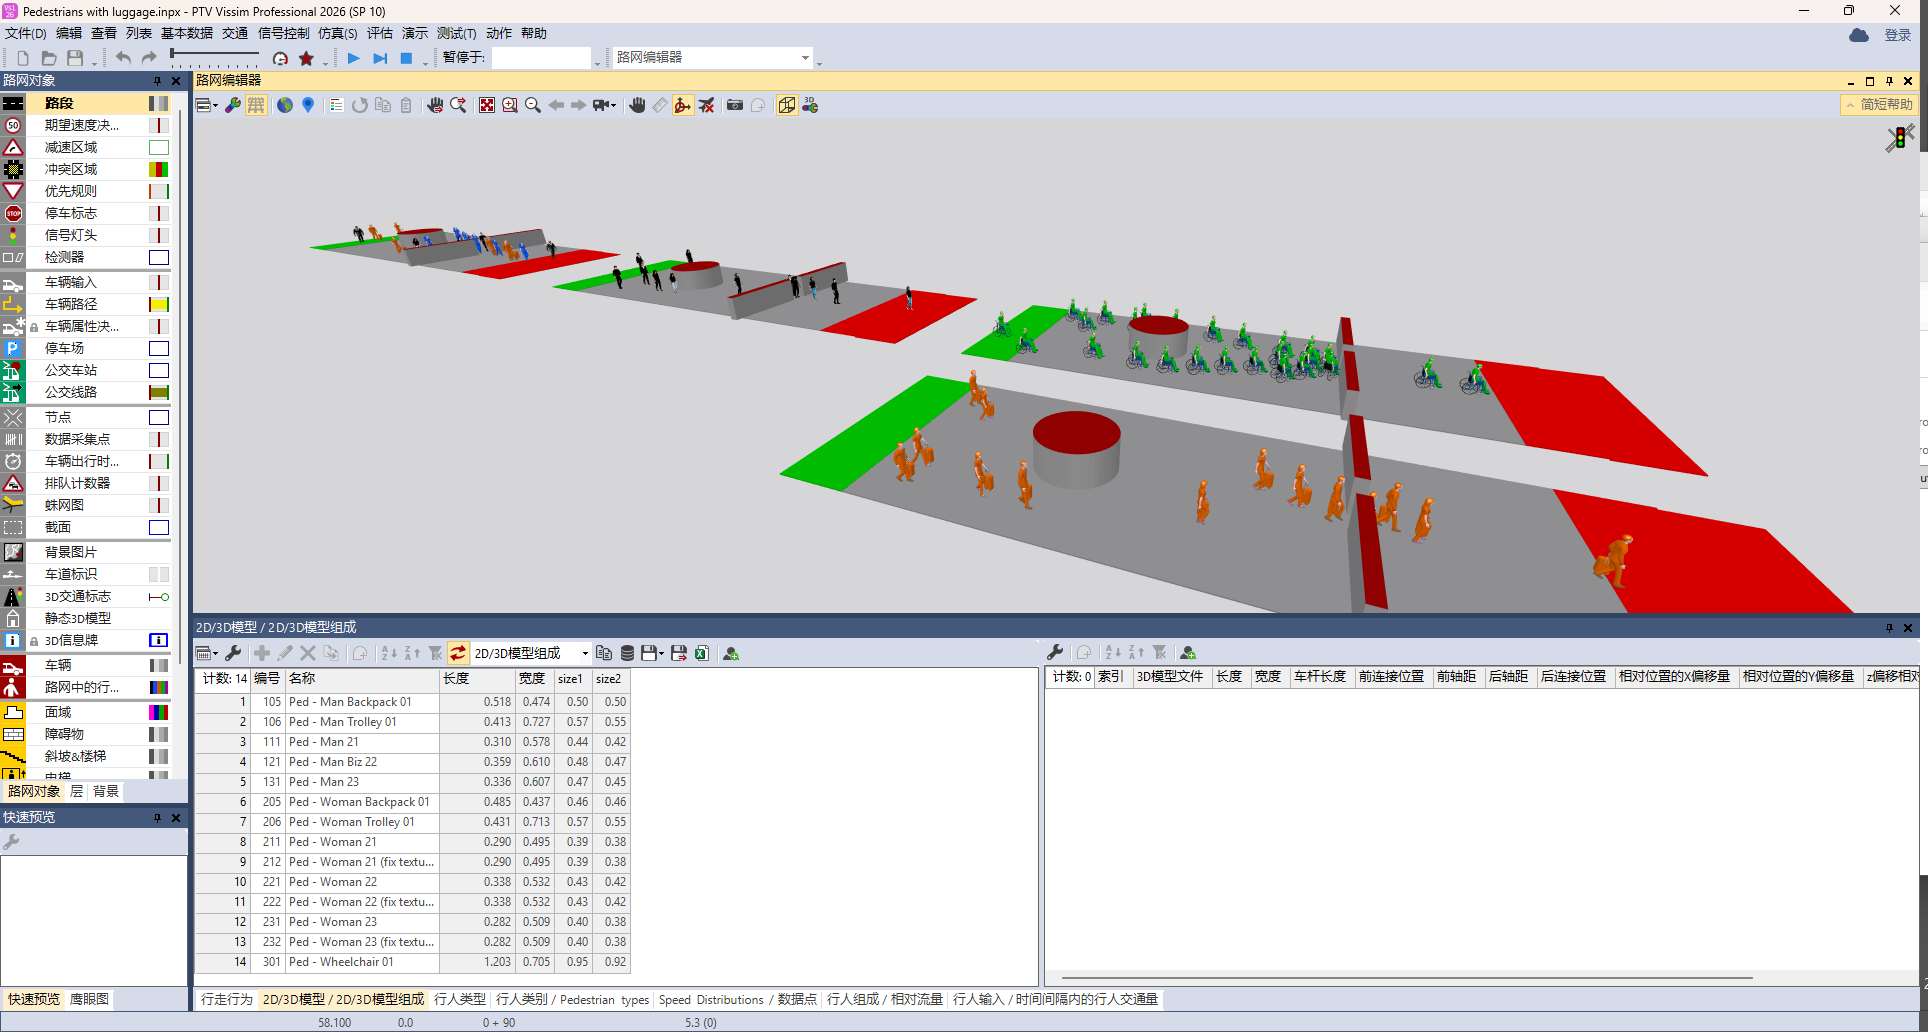Click the stop simulation square icon
The image size is (1928, 1032).
point(406,58)
